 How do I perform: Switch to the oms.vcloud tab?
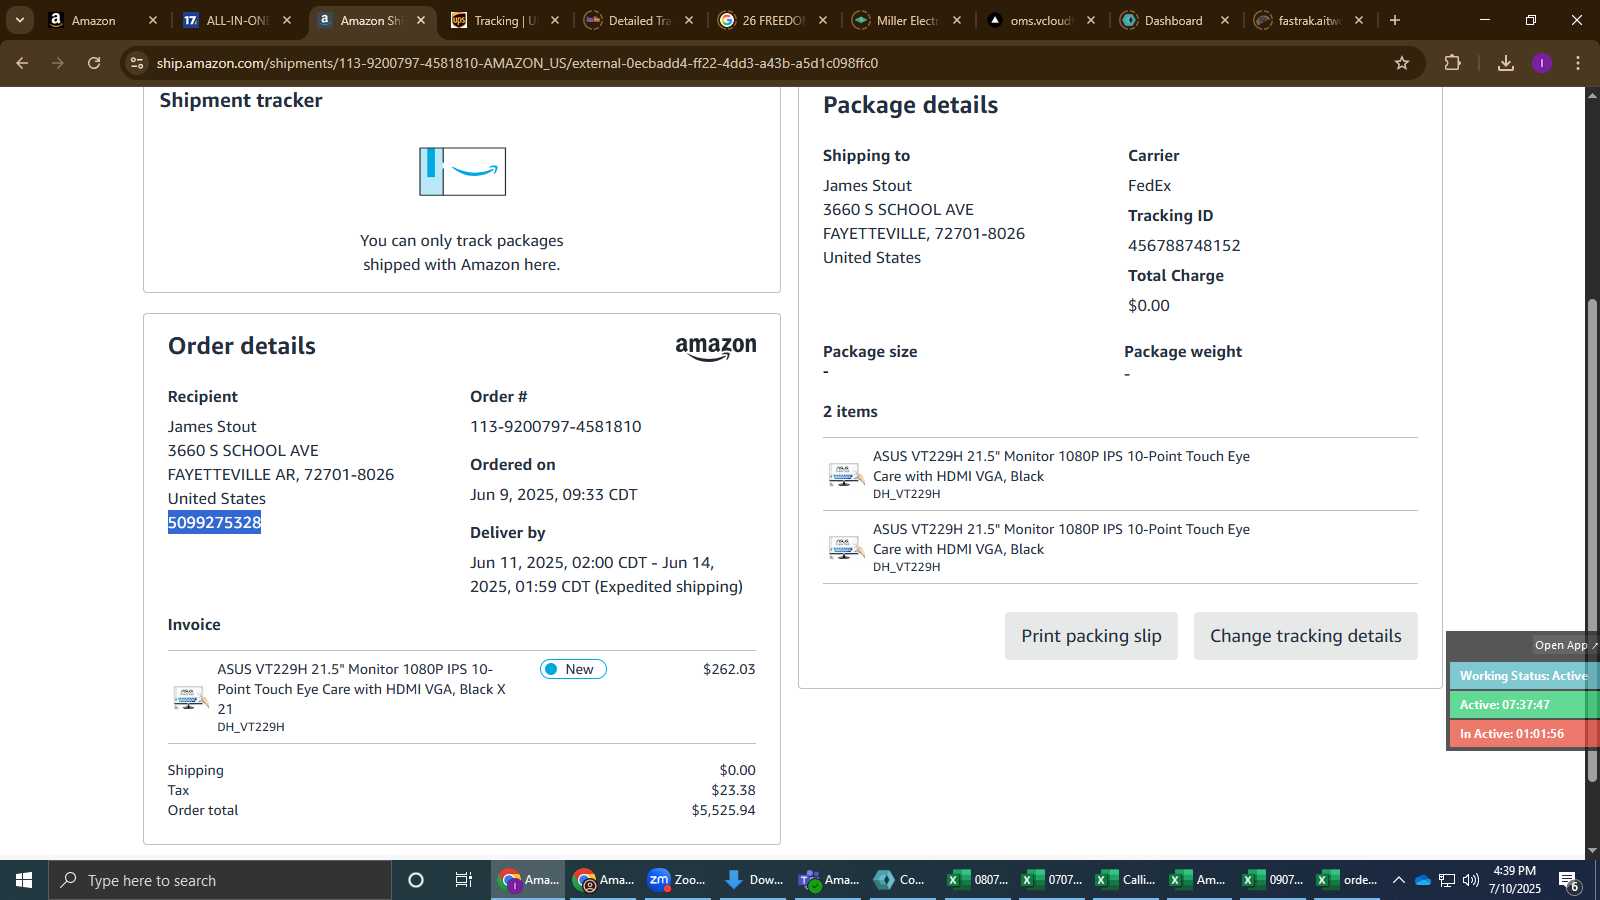[1040, 20]
